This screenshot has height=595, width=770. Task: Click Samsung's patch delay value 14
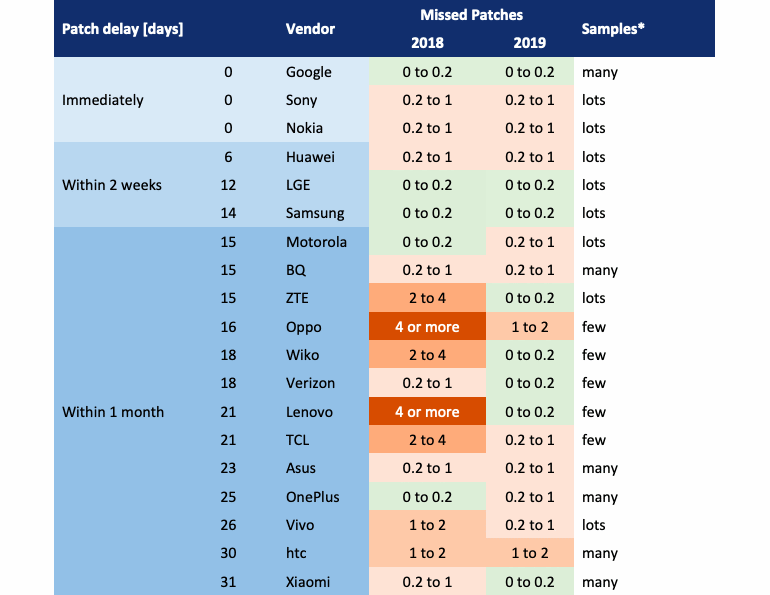pyautogui.click(x=227, y=213)
